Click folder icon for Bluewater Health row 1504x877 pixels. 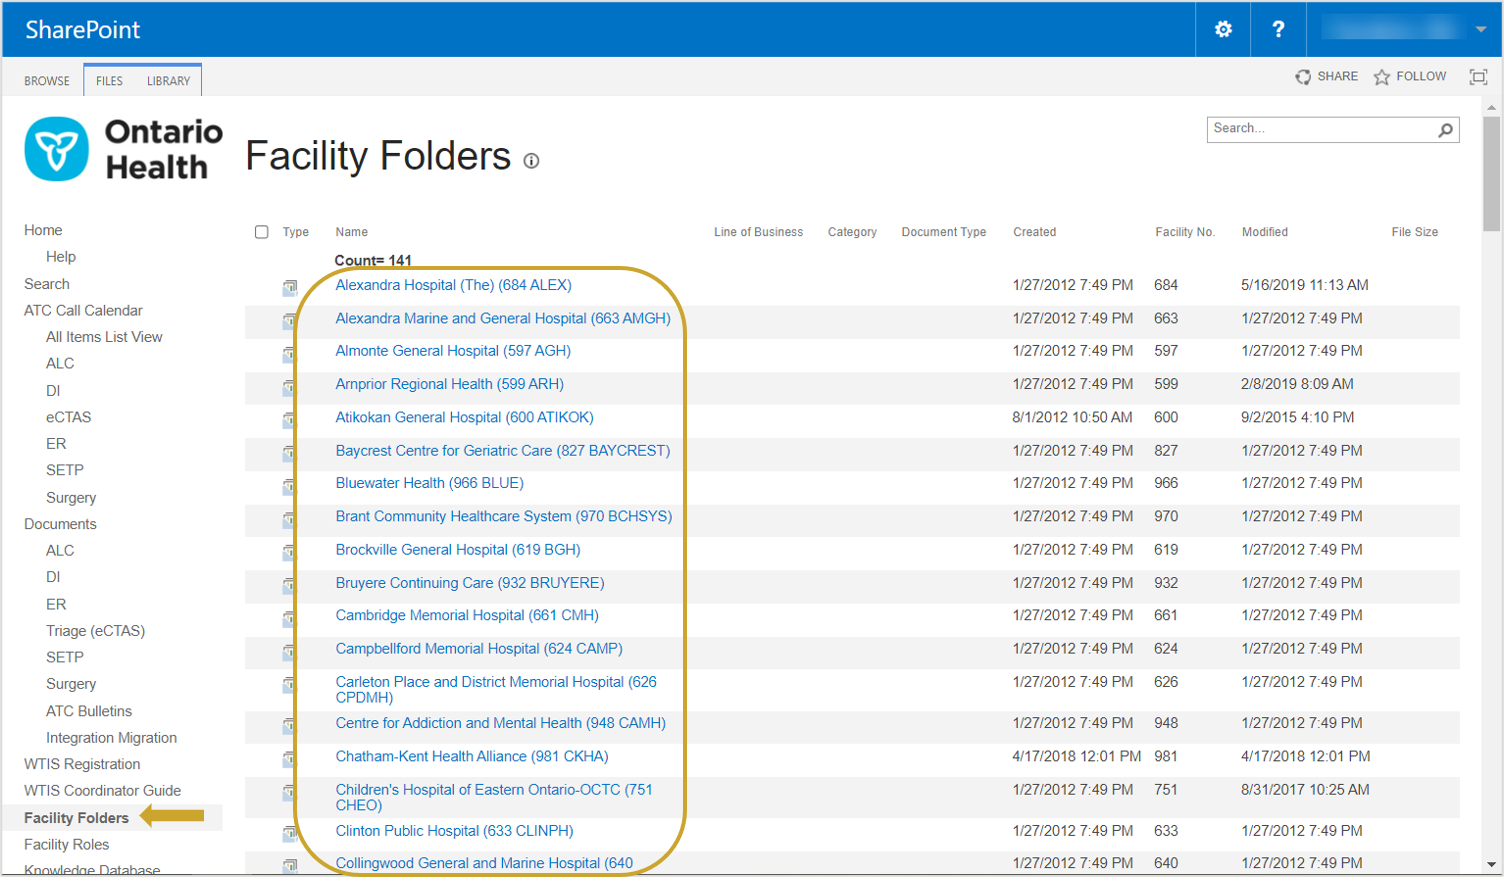tap(290, 485)
